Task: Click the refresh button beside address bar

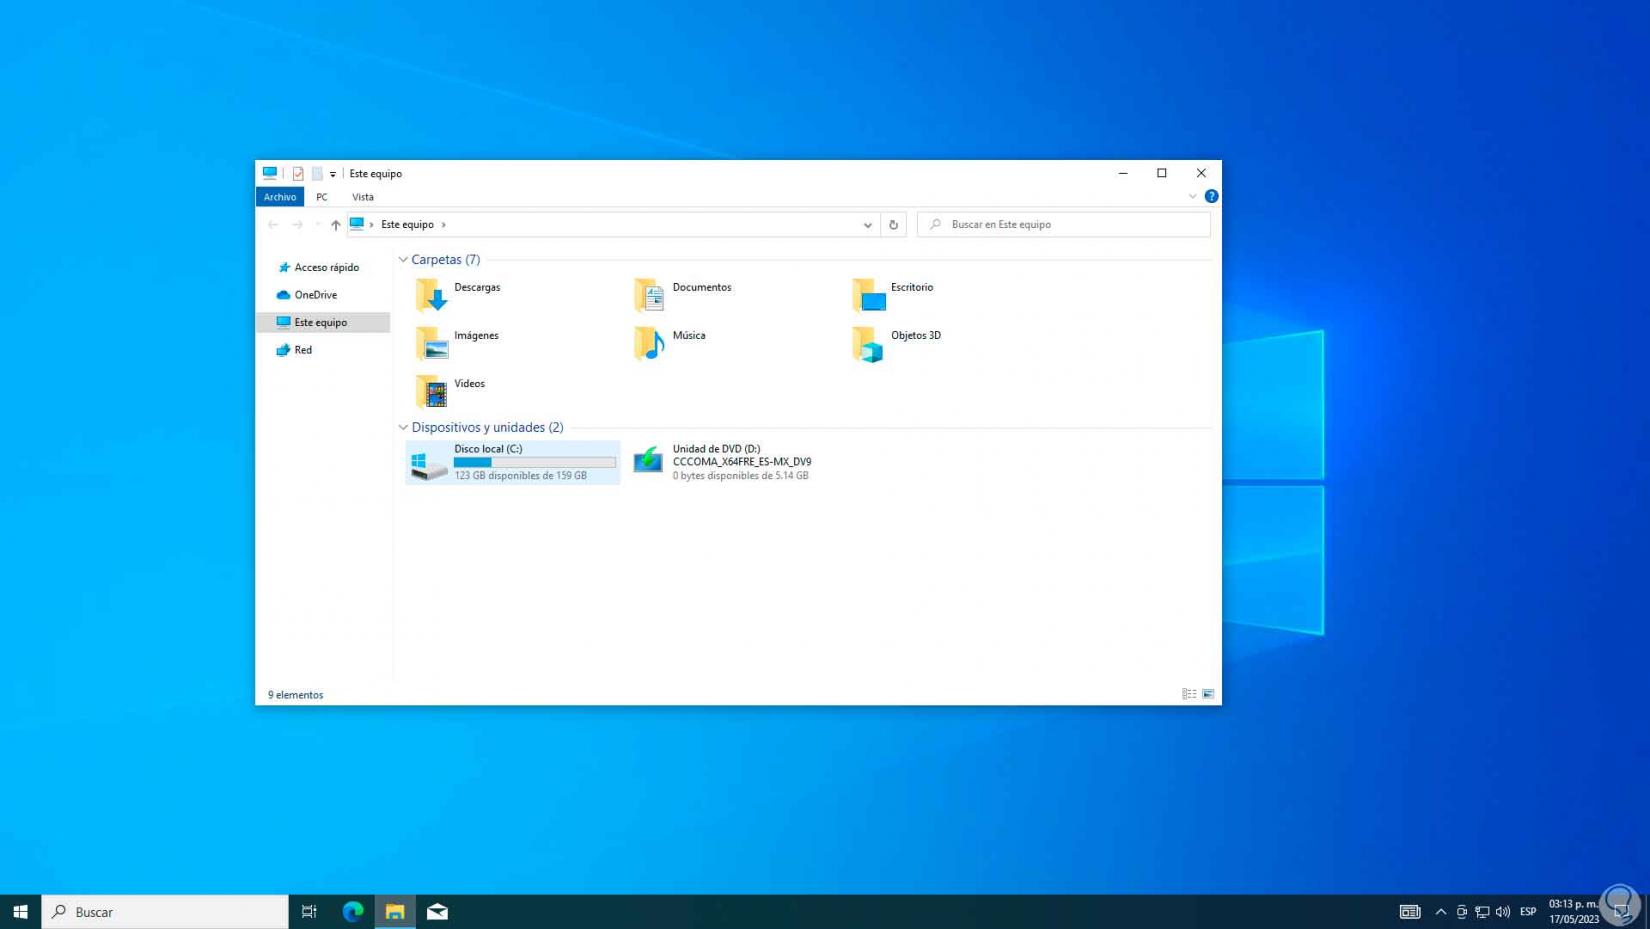Action: tap(893, 225)
